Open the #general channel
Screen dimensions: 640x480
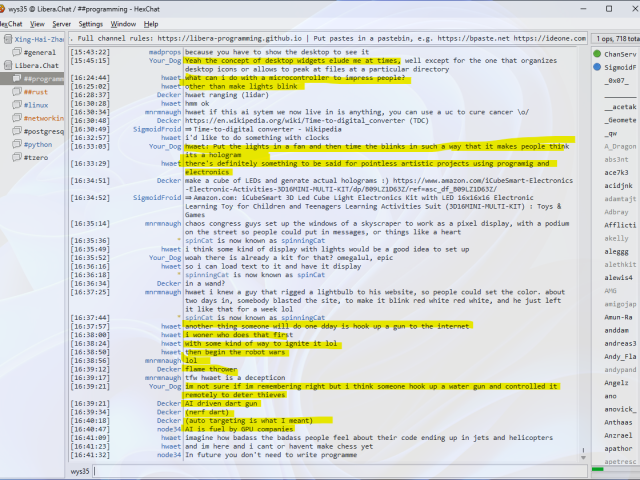coord(40,52)
